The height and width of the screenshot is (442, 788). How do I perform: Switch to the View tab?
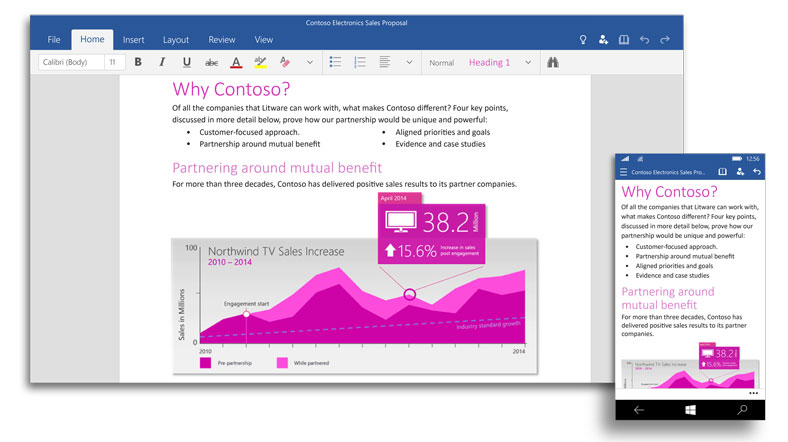(263, 40)
